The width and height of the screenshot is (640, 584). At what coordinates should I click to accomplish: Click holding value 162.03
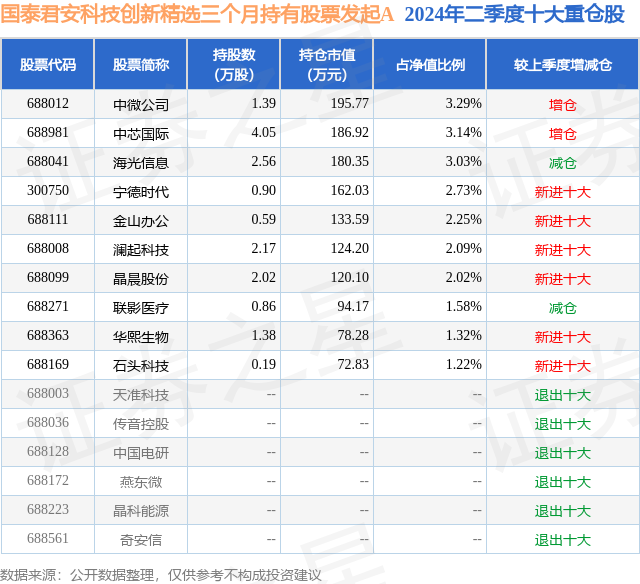(349, 191)
